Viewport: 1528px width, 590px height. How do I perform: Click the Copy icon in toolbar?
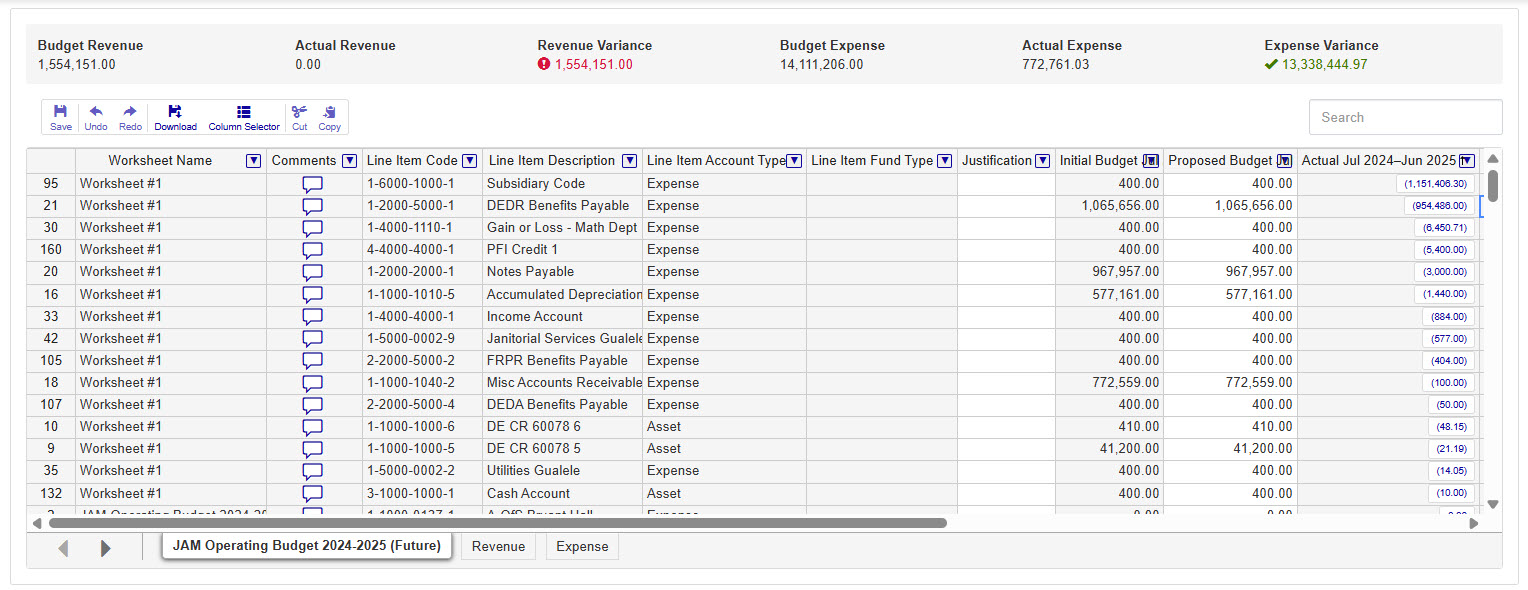tap(329, 117)
